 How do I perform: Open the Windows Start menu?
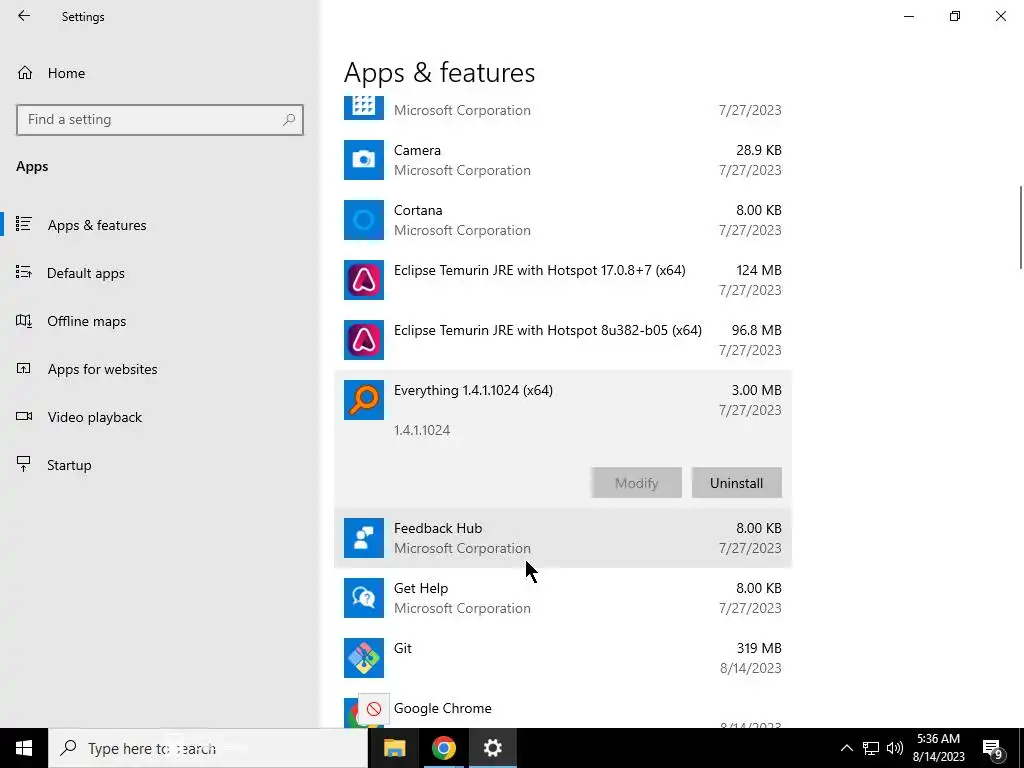click(24, 748)
